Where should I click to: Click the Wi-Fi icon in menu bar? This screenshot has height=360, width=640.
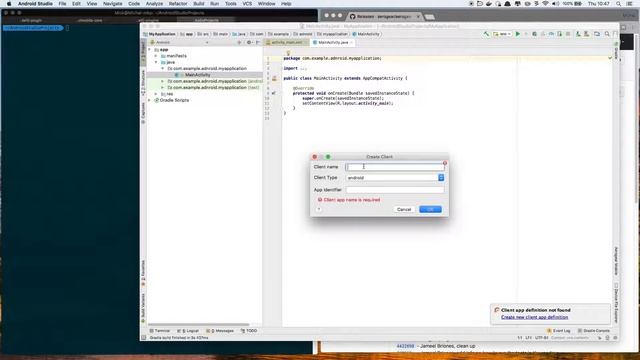(545, 4)
